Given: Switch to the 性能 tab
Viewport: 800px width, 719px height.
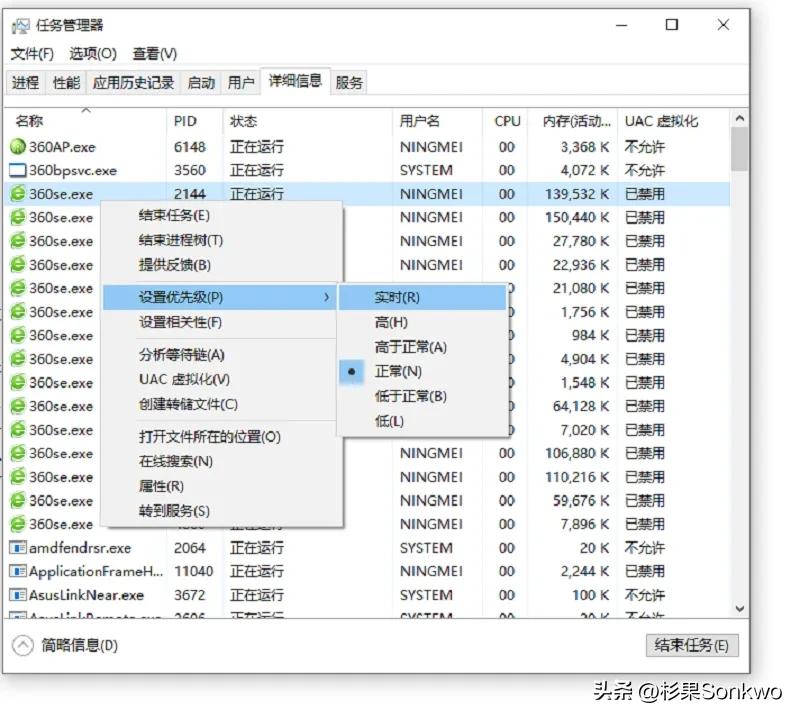Looking at the screenshot, I should pyautogui.click(x=64, y=82).
